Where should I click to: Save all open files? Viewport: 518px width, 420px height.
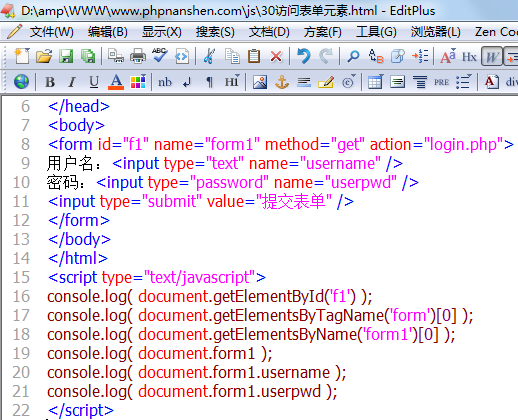click(x=88, y=56)
